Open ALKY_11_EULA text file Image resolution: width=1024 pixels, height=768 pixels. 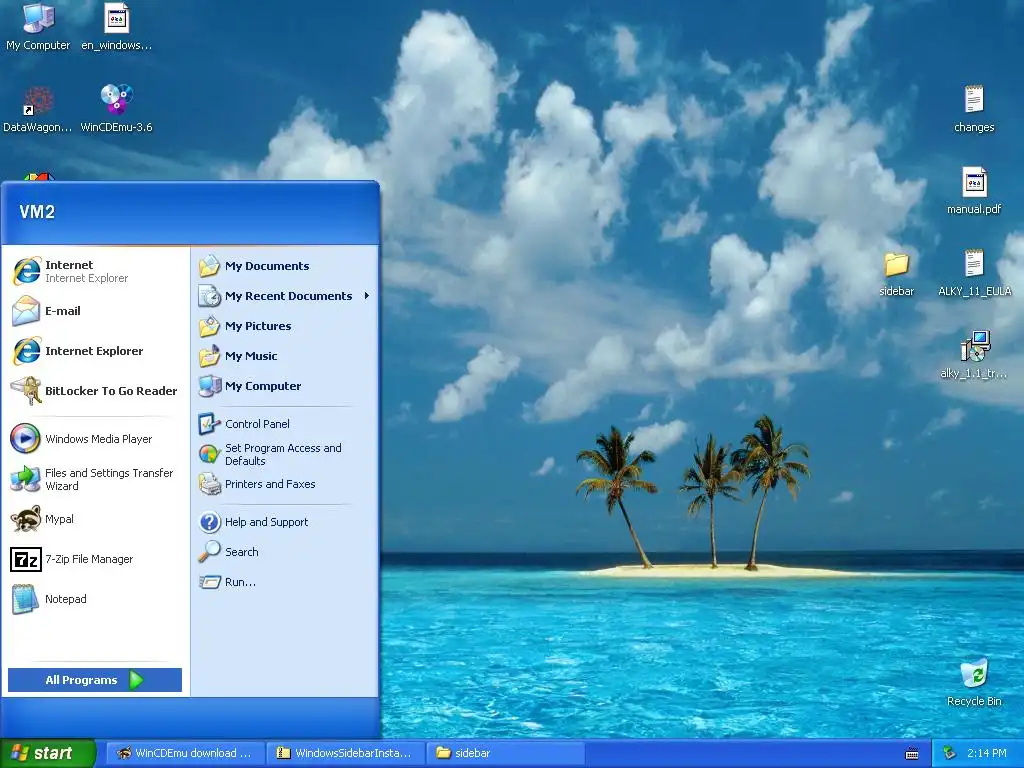974,273
